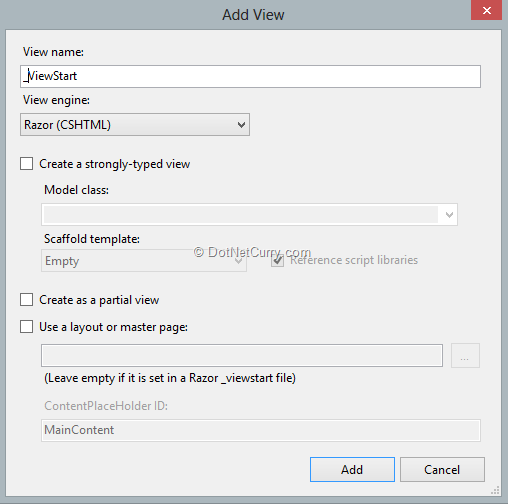Check Create as a partial view
Viewport: 508px width, 504px height.
(26, 300)
